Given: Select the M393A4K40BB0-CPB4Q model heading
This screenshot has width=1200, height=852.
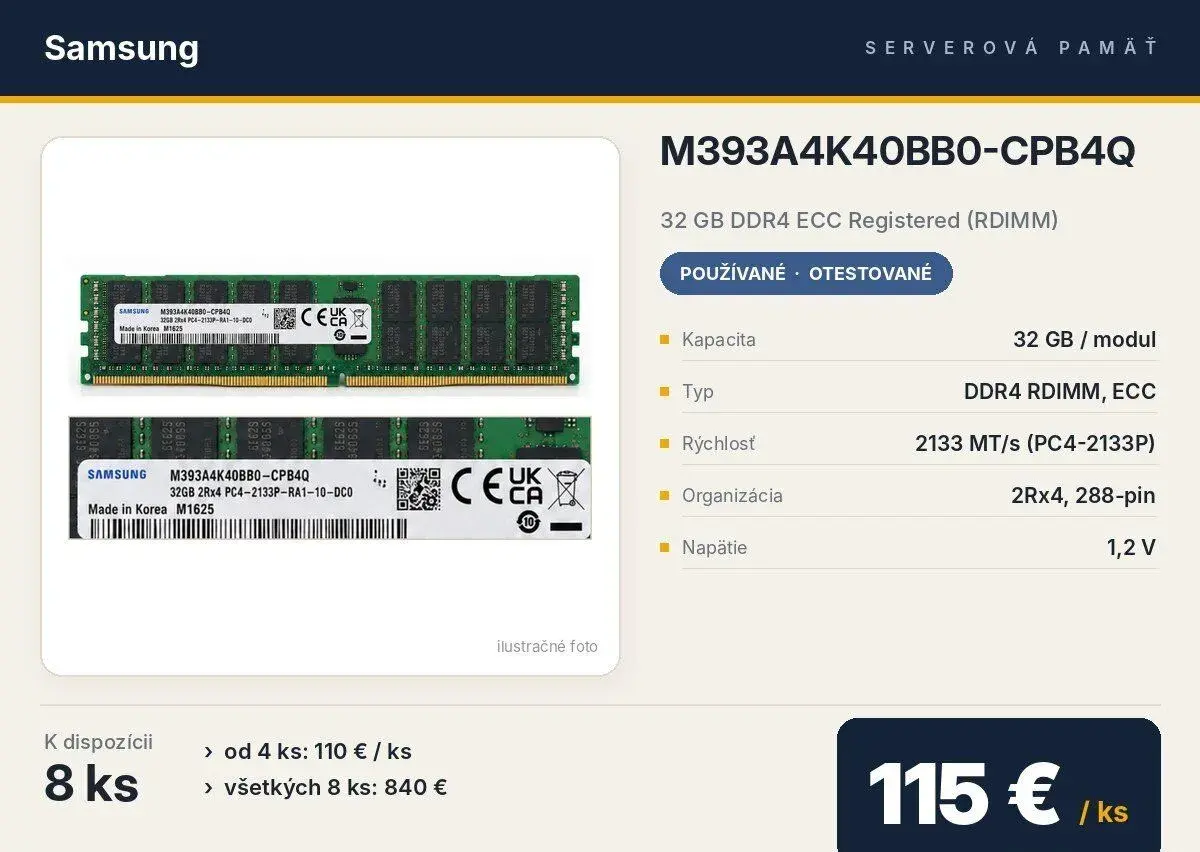Looking at the screenshot, I should click(x=898, y=151).
